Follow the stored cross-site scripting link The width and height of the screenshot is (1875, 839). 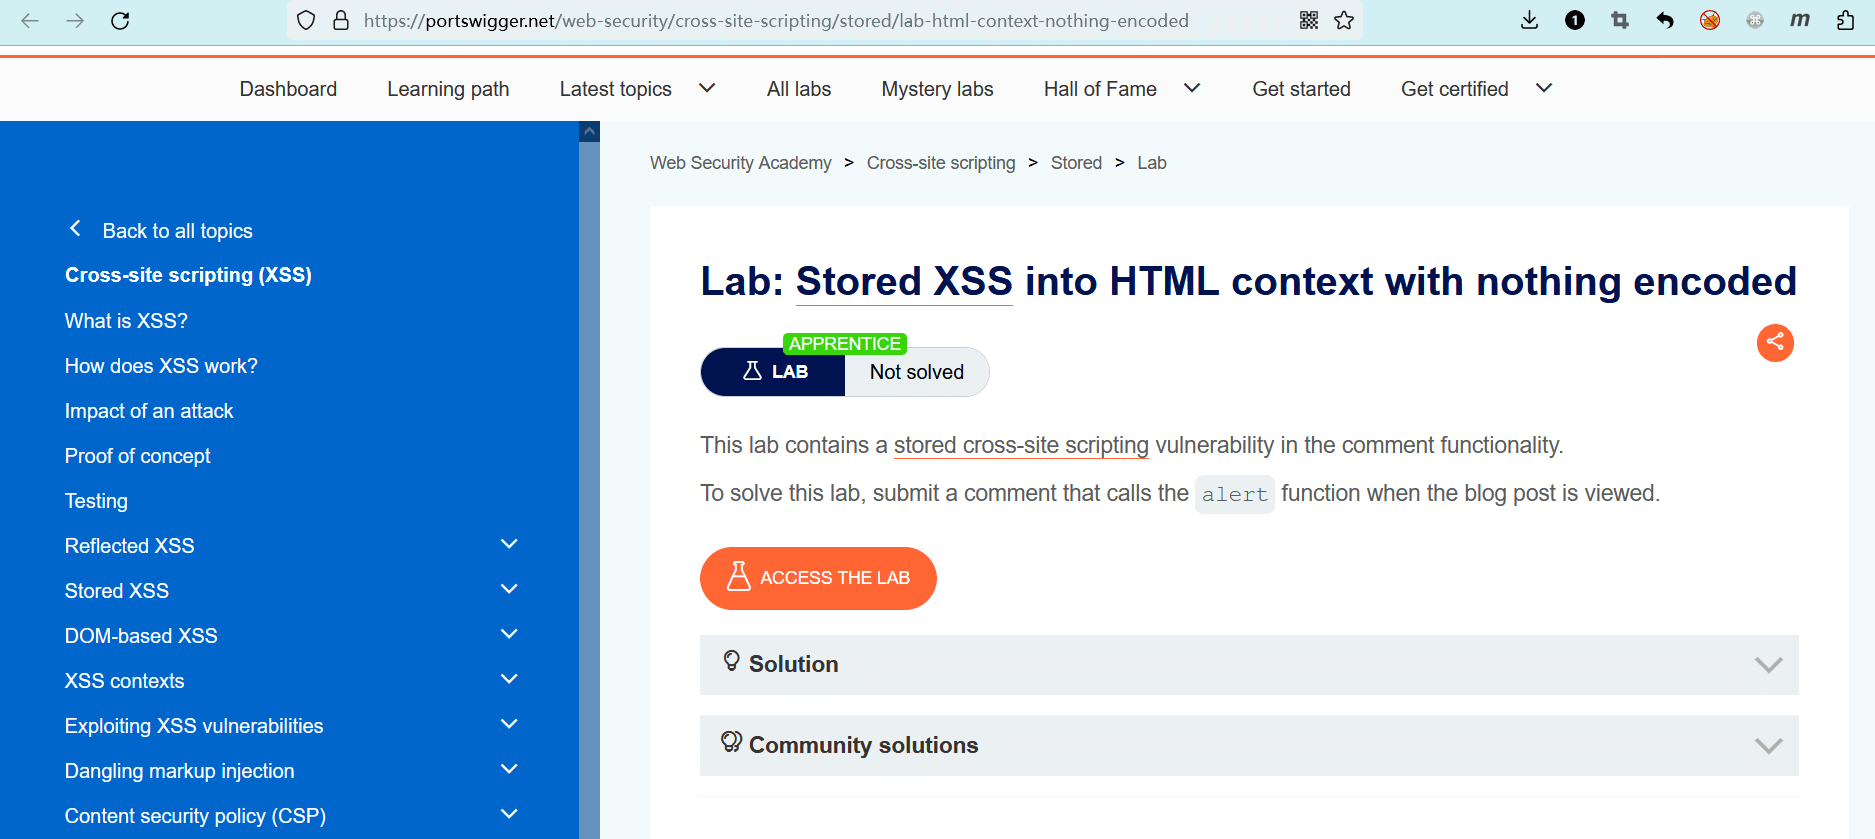tap(1021, 446)
